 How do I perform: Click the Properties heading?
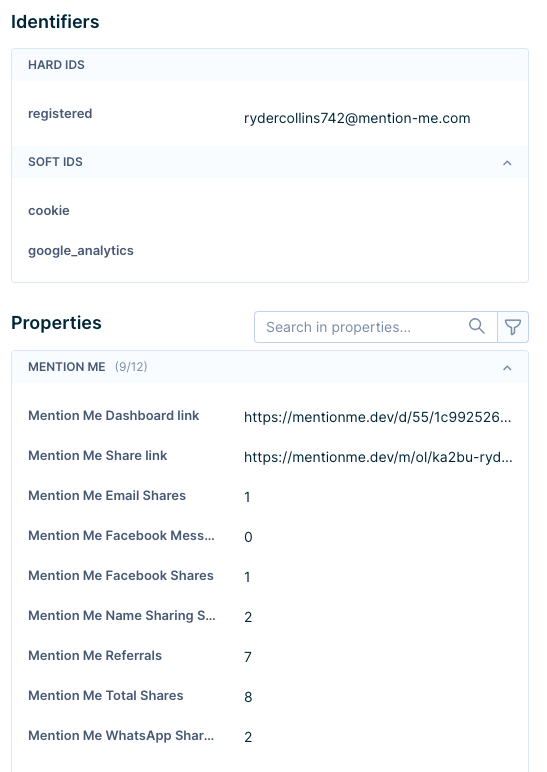pos(56,323)
